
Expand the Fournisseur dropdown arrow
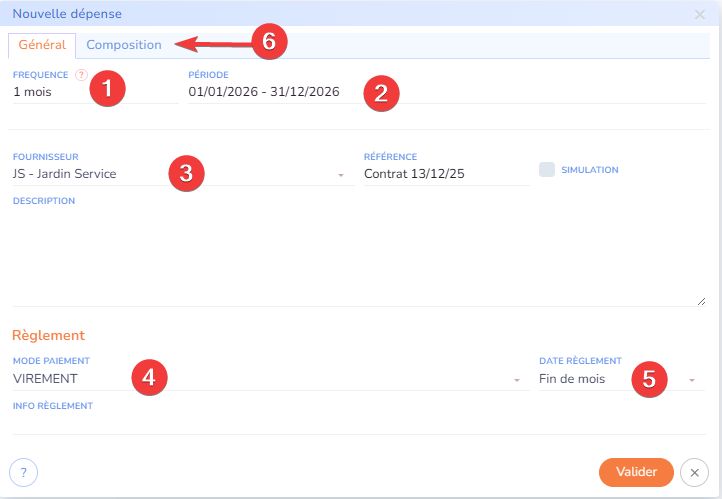pos(340,175)
